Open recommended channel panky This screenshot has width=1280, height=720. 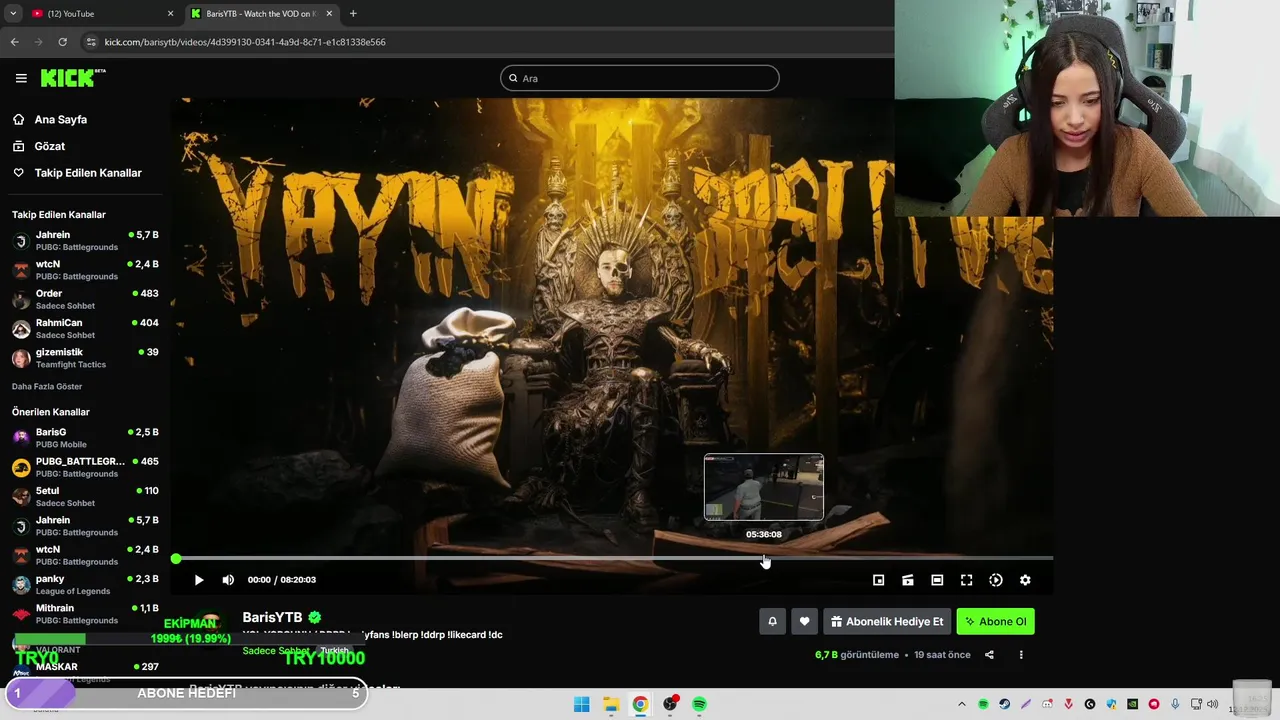(x=85, y=584)
